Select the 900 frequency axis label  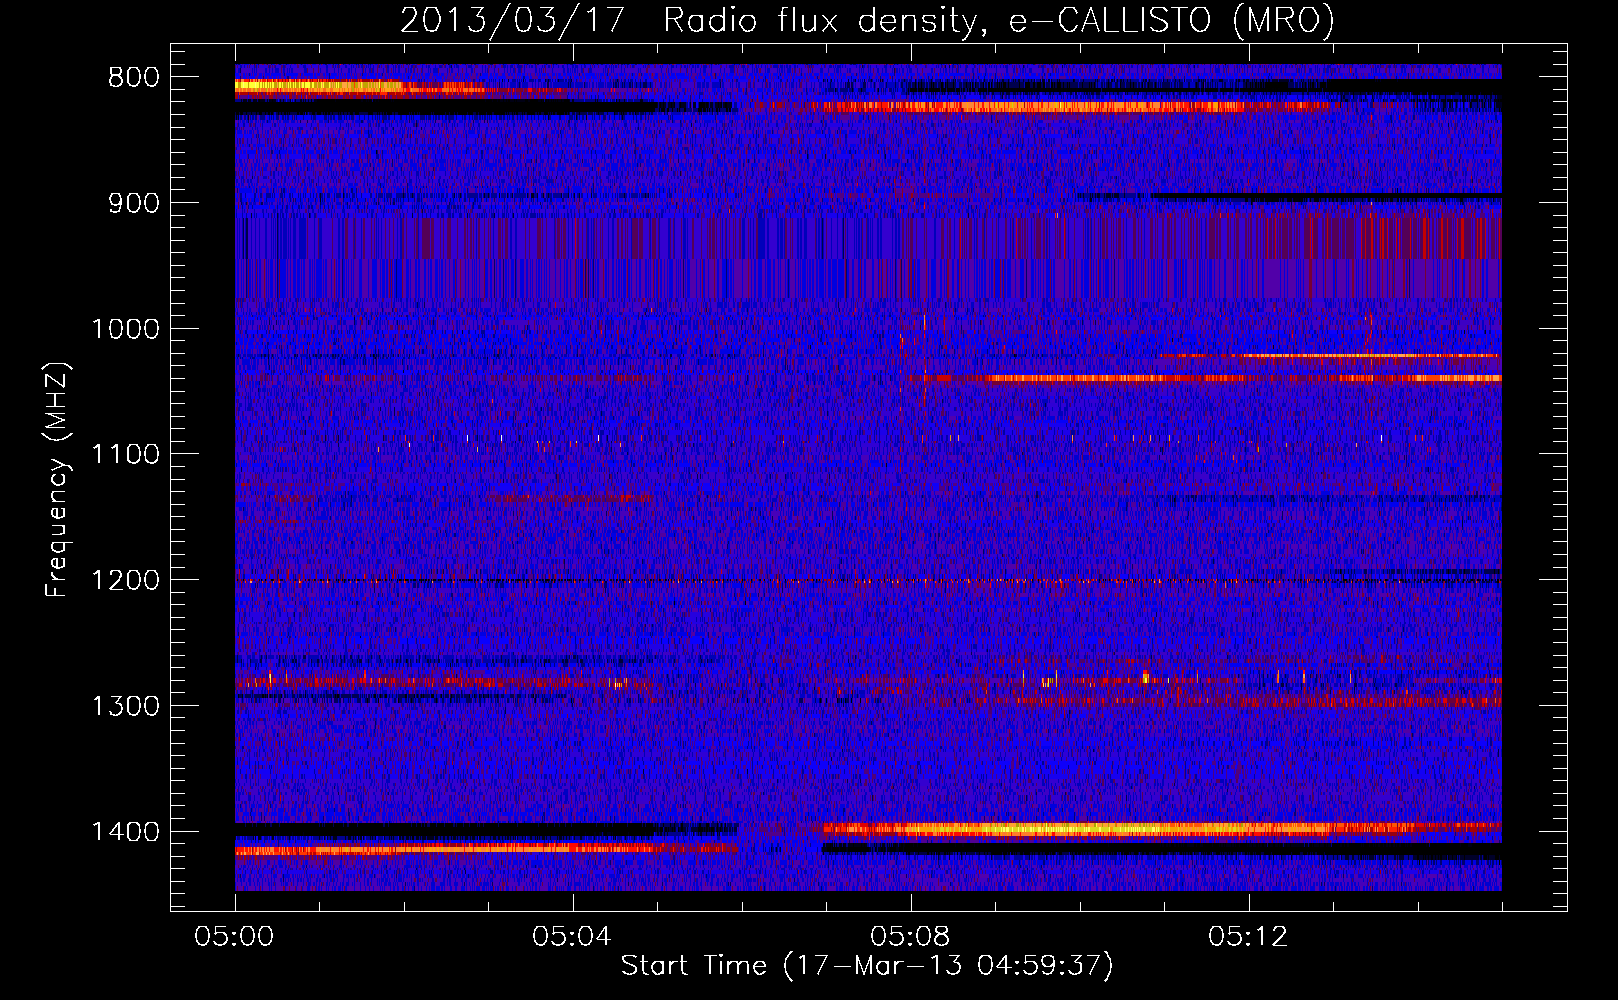[133, 203]
